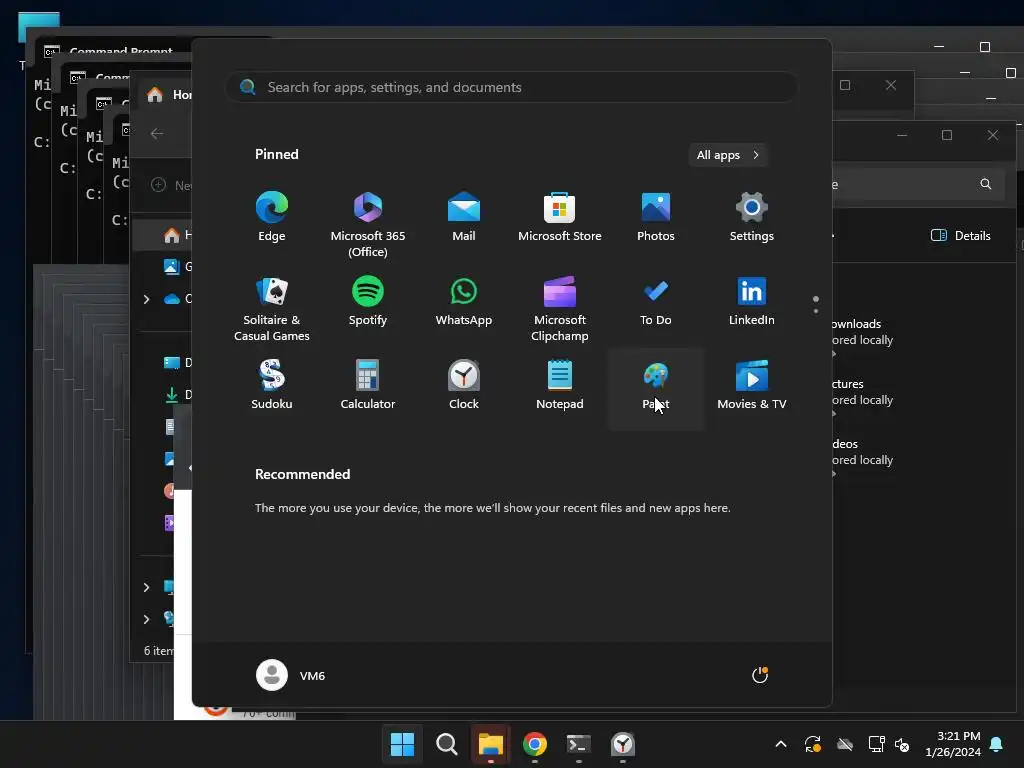Click the Start menu search box
Viewport: 1024px width, 768px height.
click(x=511, y=87)
